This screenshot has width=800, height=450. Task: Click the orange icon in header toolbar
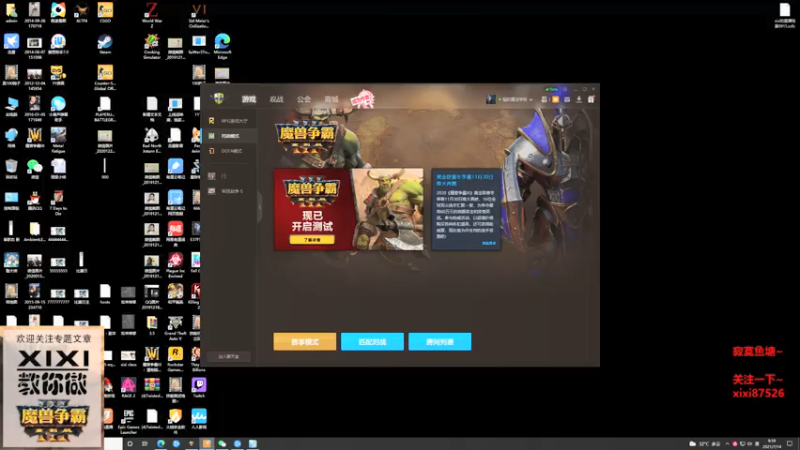(556, 100)
